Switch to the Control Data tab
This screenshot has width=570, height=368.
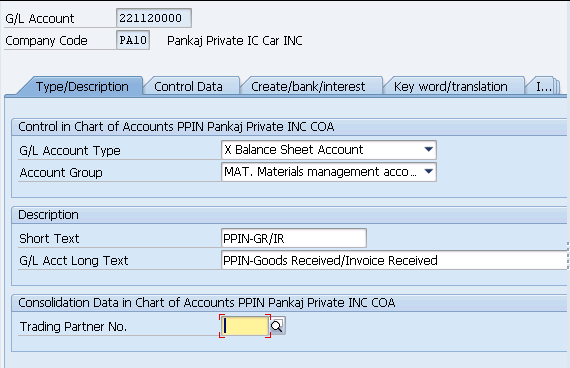tap(188, 87)
